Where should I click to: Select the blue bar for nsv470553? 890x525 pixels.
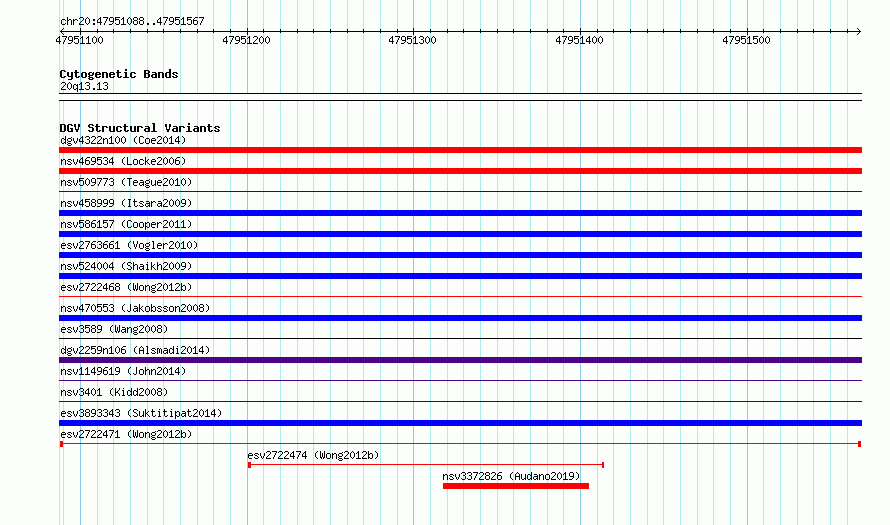tap(460, 318)
